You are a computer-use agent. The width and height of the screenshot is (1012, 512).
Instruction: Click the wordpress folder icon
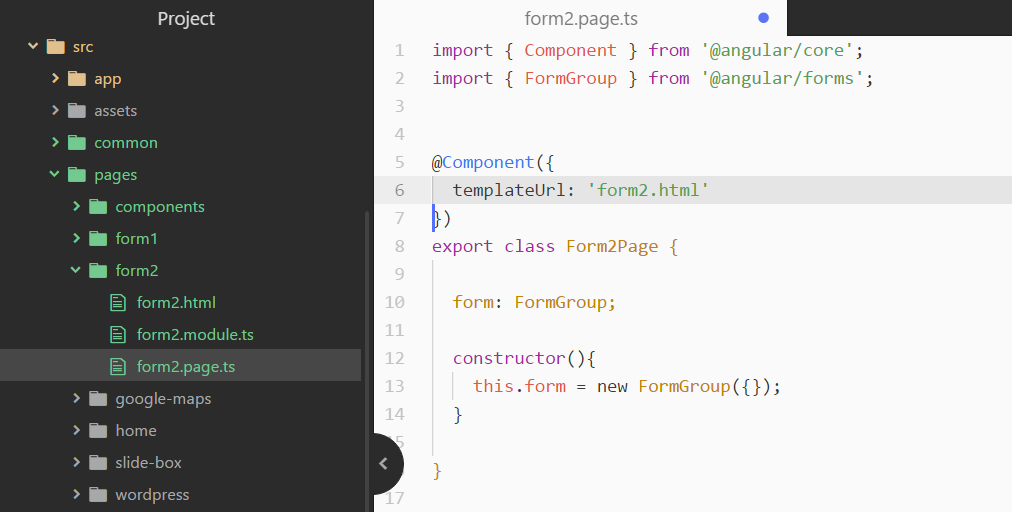pos(98,495)
